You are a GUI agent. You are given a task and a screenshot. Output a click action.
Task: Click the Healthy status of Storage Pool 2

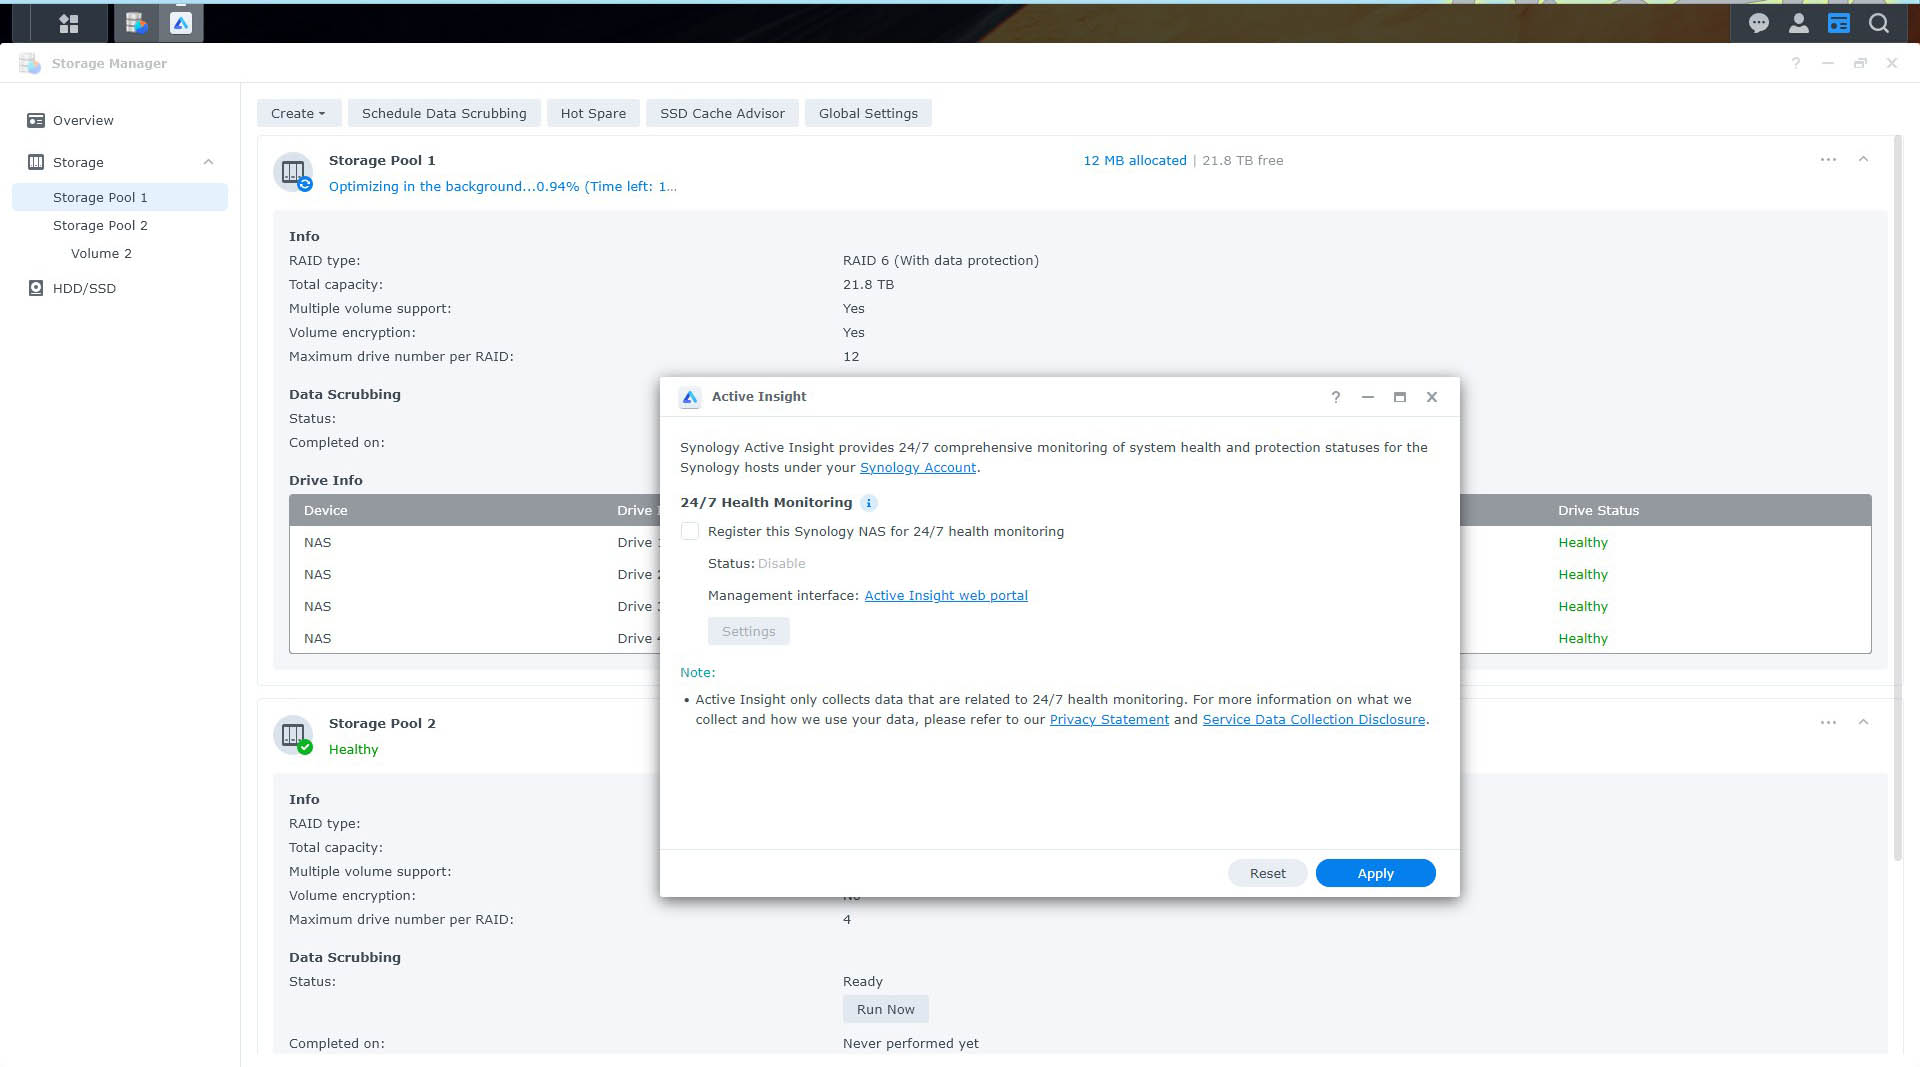coord(353,749)
